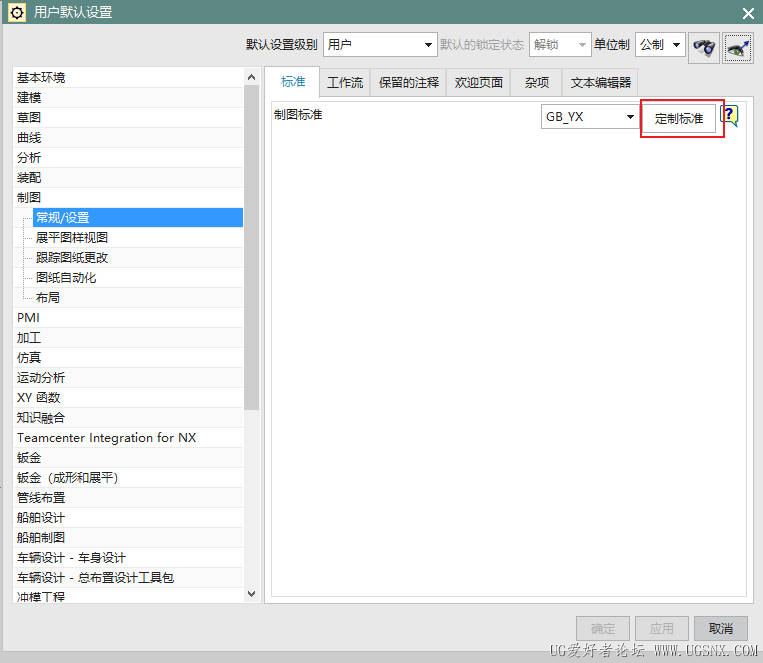
Task: Click the gear icon in title bar
Action: pyautogui.click(x=17, y=12)
